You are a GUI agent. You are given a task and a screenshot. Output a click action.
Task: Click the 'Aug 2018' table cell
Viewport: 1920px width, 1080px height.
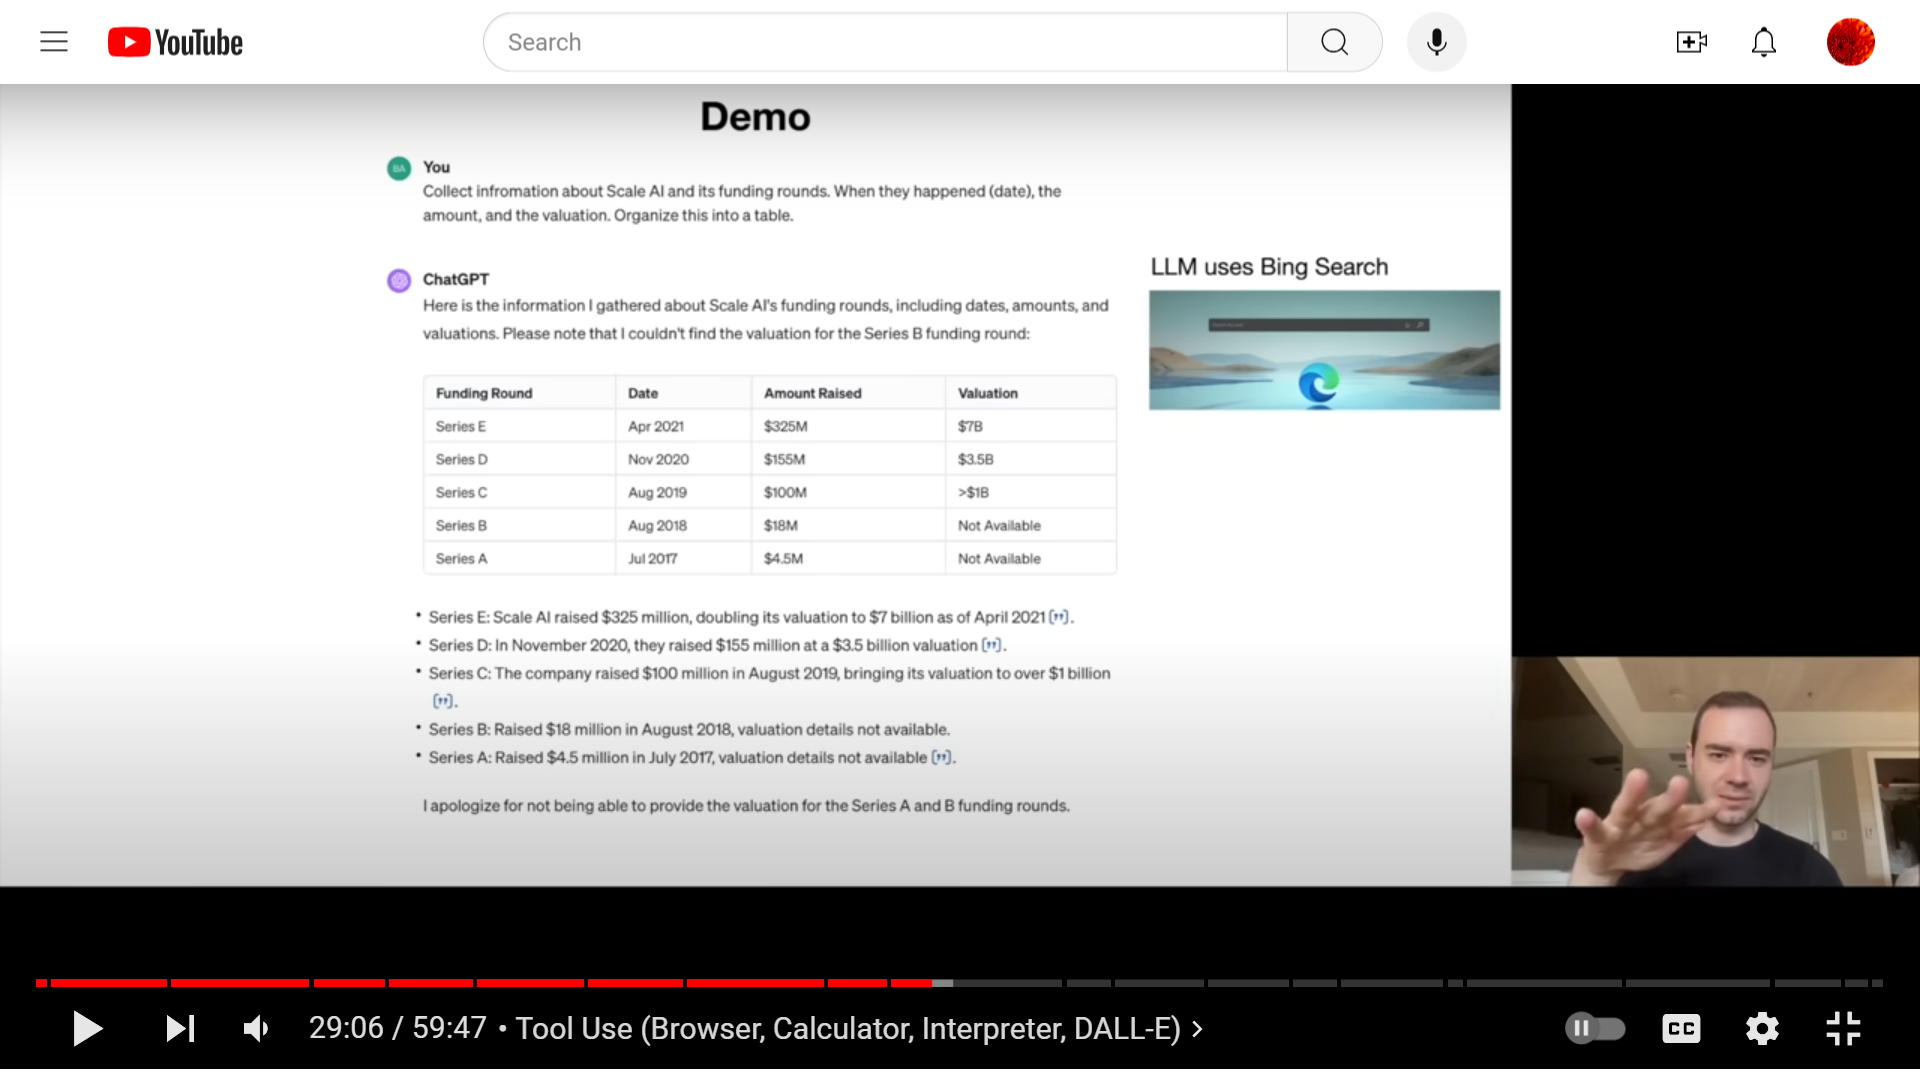point(657,525)
